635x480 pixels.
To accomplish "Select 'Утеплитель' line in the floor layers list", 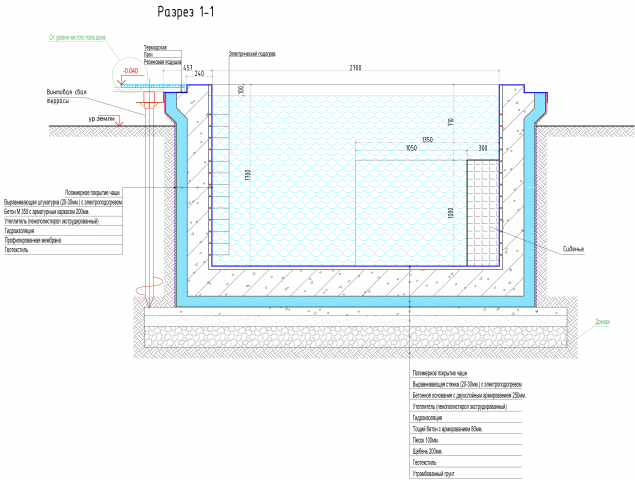I will tap(460, 407).
